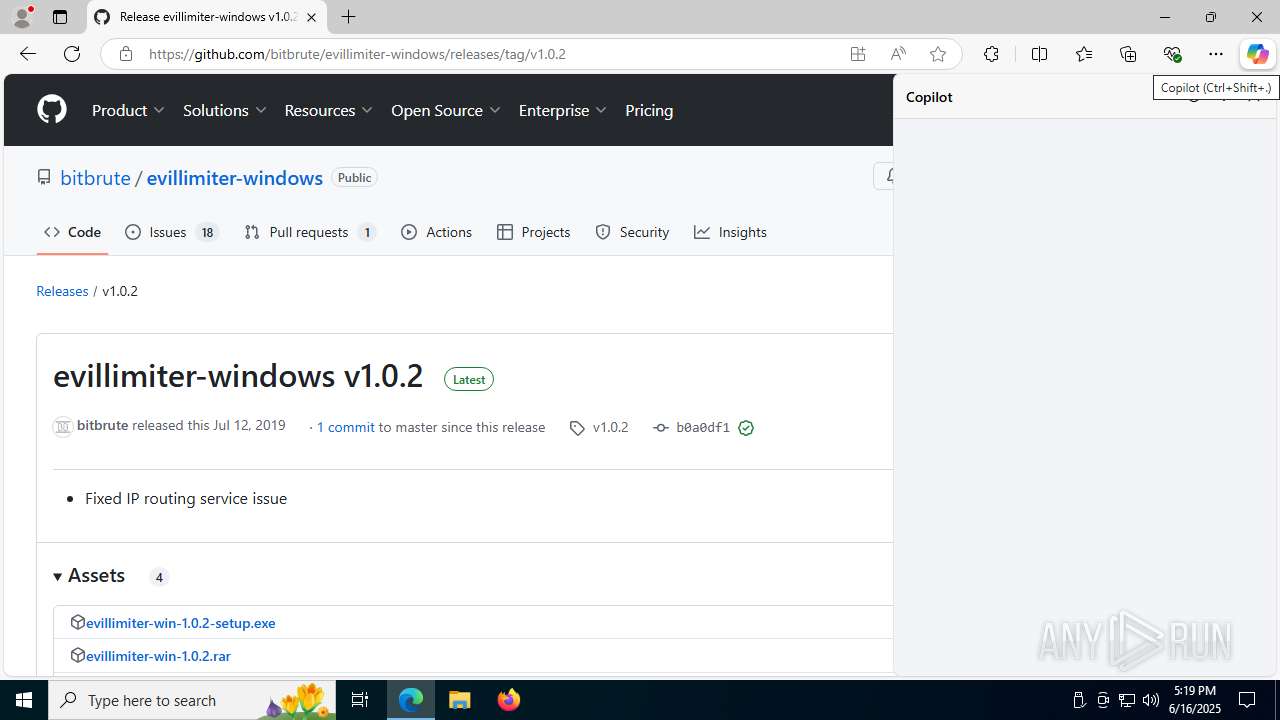1280x720 pixels.
Task: Download evillimiter-win-1.0.2.rar
Action: 158,656
